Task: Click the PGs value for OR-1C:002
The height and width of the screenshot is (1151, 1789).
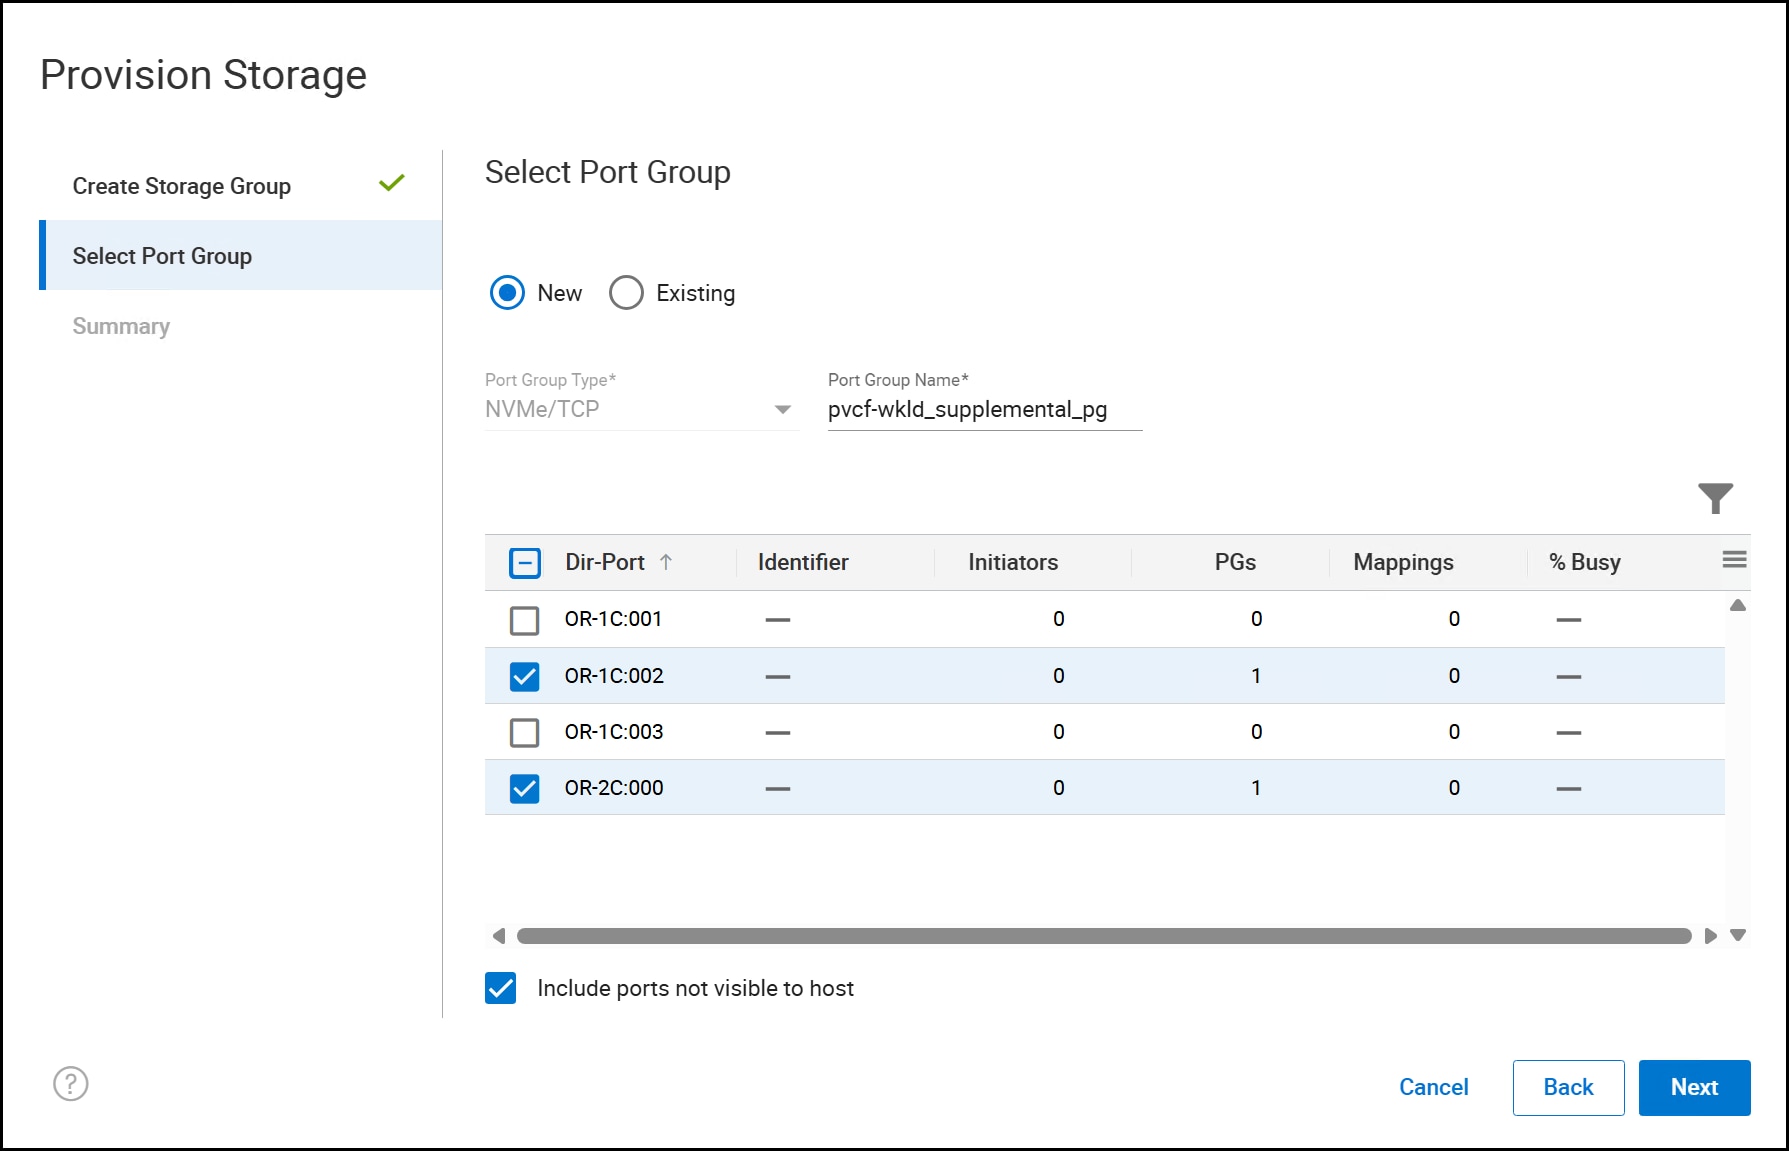Action: (1256, 676)
